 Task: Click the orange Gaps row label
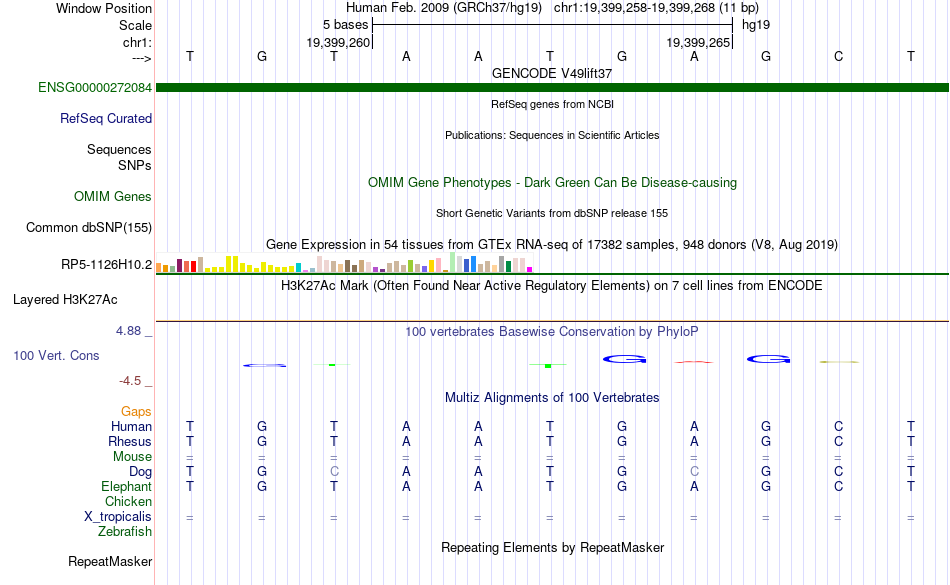click(x=136, y=411)
